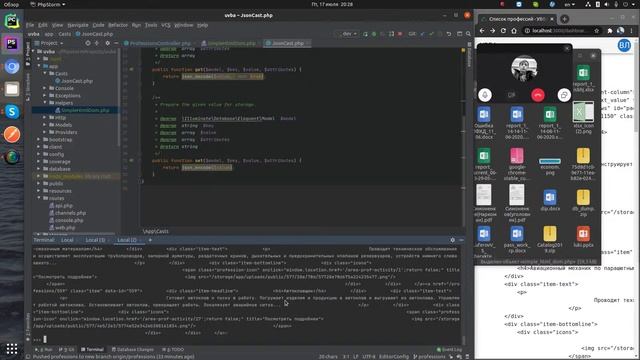This screenshot has width=640, height=360.
Task: Hide the Project panel with minus icon
Action: tap(116, 43)
